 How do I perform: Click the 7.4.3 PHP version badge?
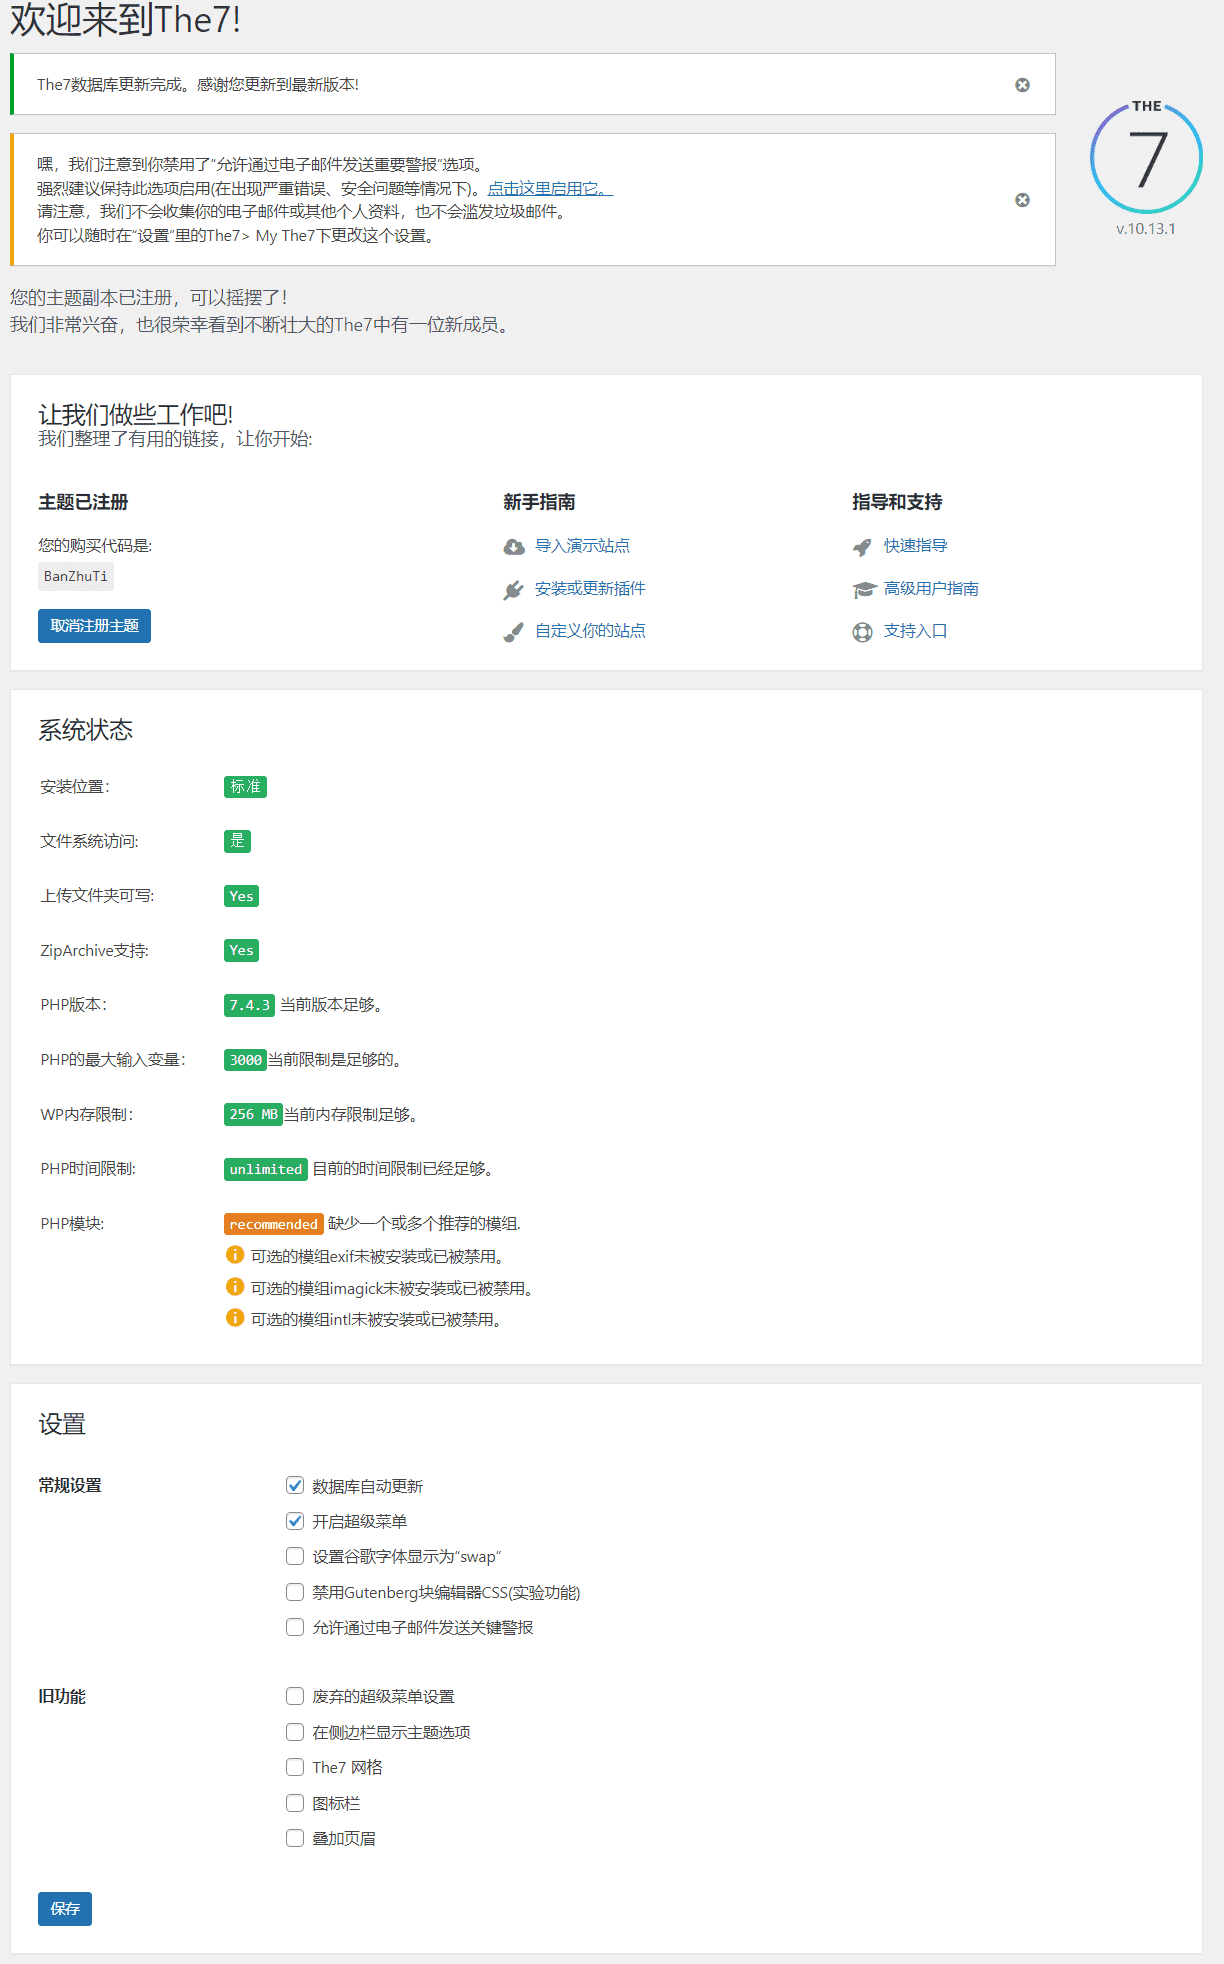click(249, 1005)
